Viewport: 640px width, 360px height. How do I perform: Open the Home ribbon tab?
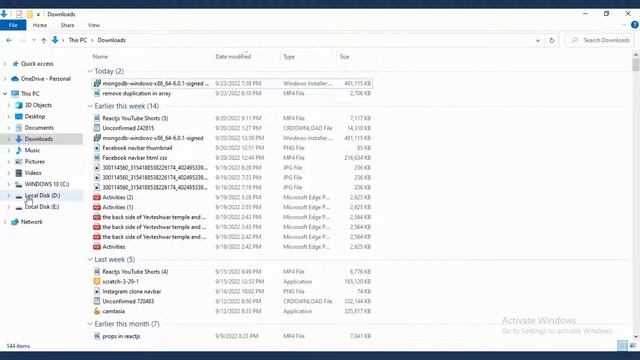[40, 25]
